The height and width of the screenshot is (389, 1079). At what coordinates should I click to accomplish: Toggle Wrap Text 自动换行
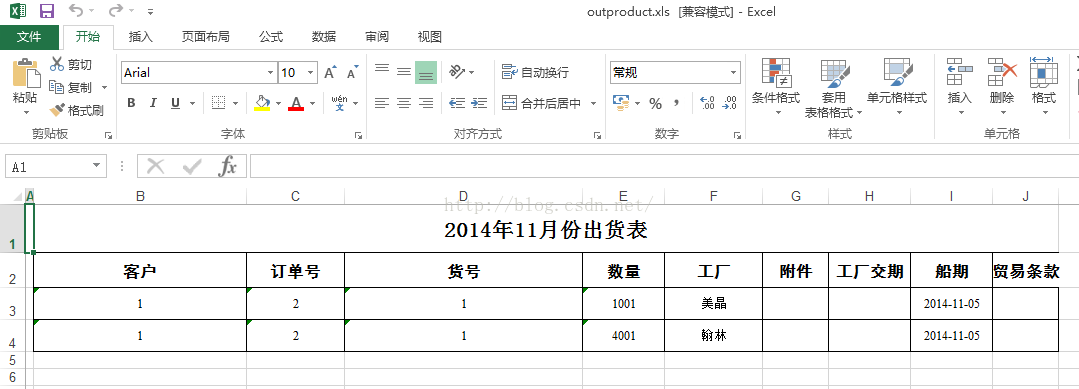click(x=535, y=72)
